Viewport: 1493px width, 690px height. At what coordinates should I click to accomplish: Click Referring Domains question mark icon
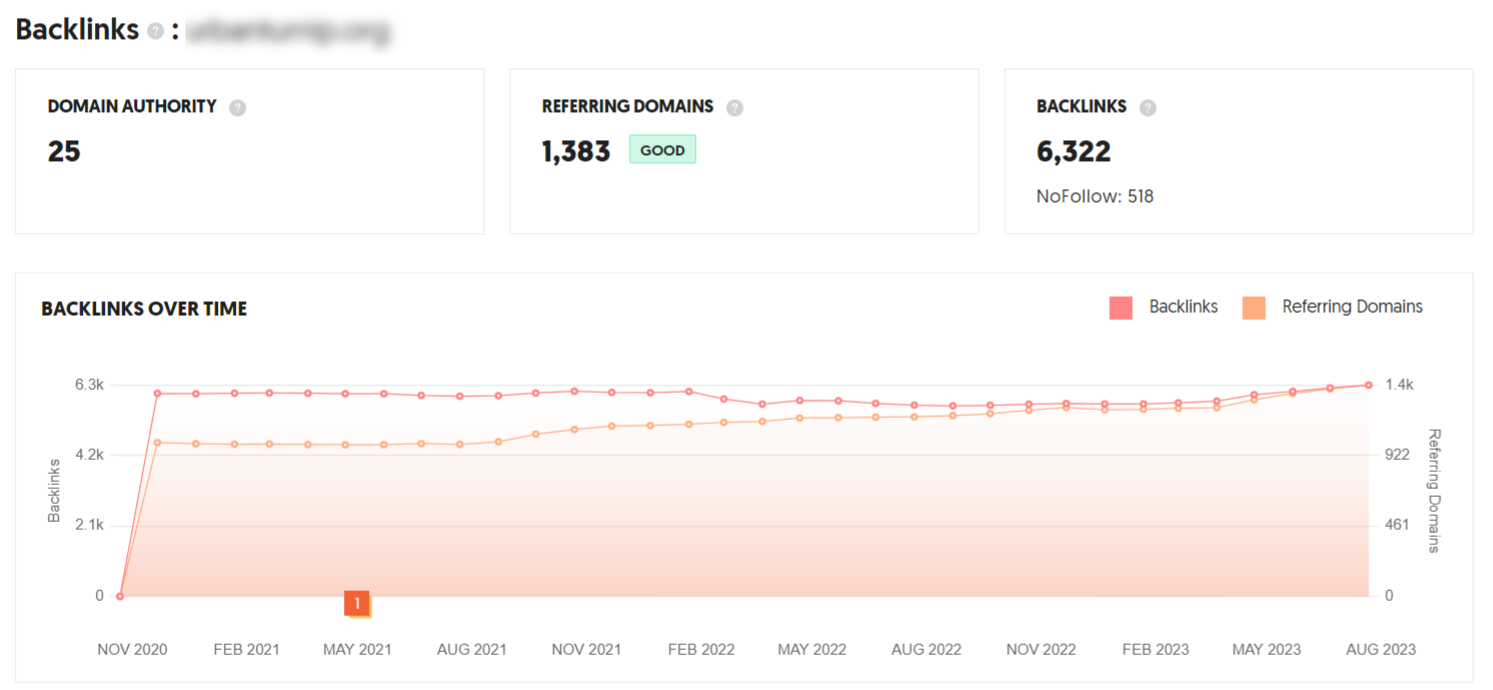pyautogui.click(x=735, y=108)
